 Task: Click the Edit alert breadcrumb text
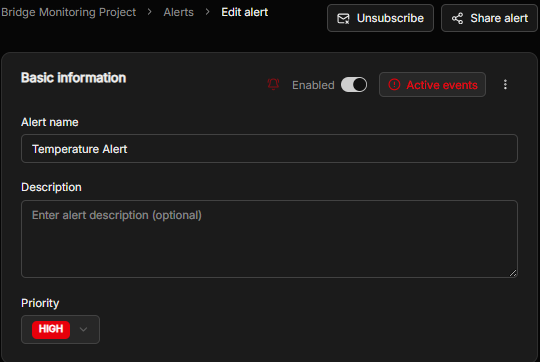pyautogui.click(x=245, y=12)
